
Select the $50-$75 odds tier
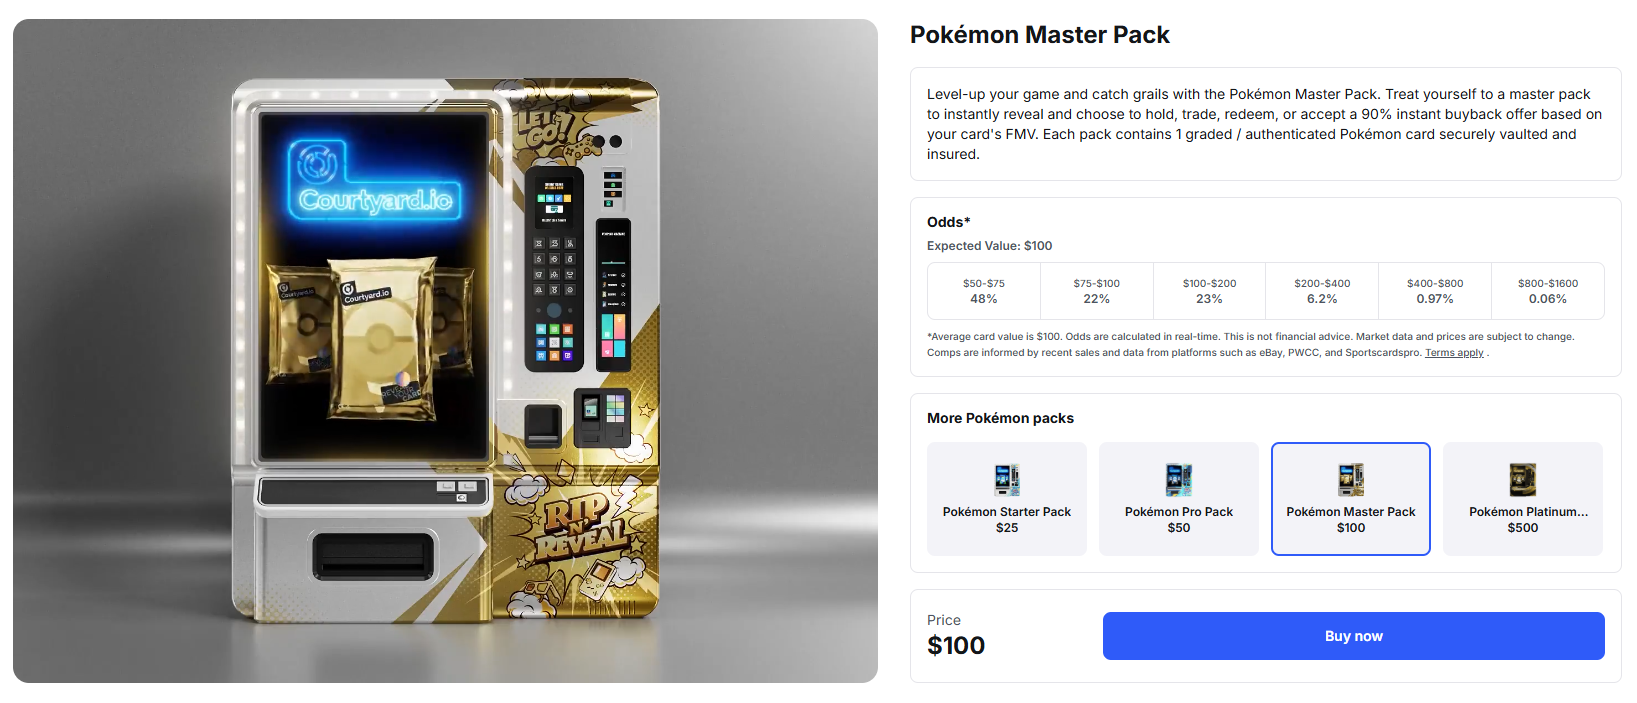(984, 291)
